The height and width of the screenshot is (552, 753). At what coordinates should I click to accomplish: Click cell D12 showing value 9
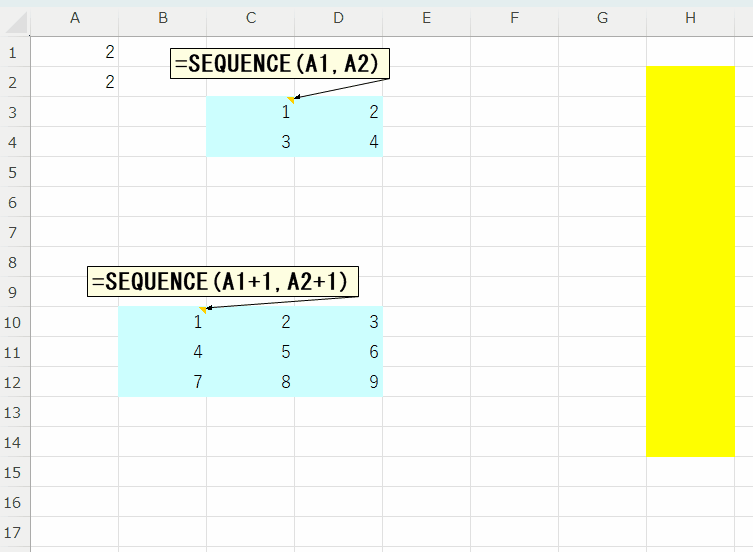(339, 382)
